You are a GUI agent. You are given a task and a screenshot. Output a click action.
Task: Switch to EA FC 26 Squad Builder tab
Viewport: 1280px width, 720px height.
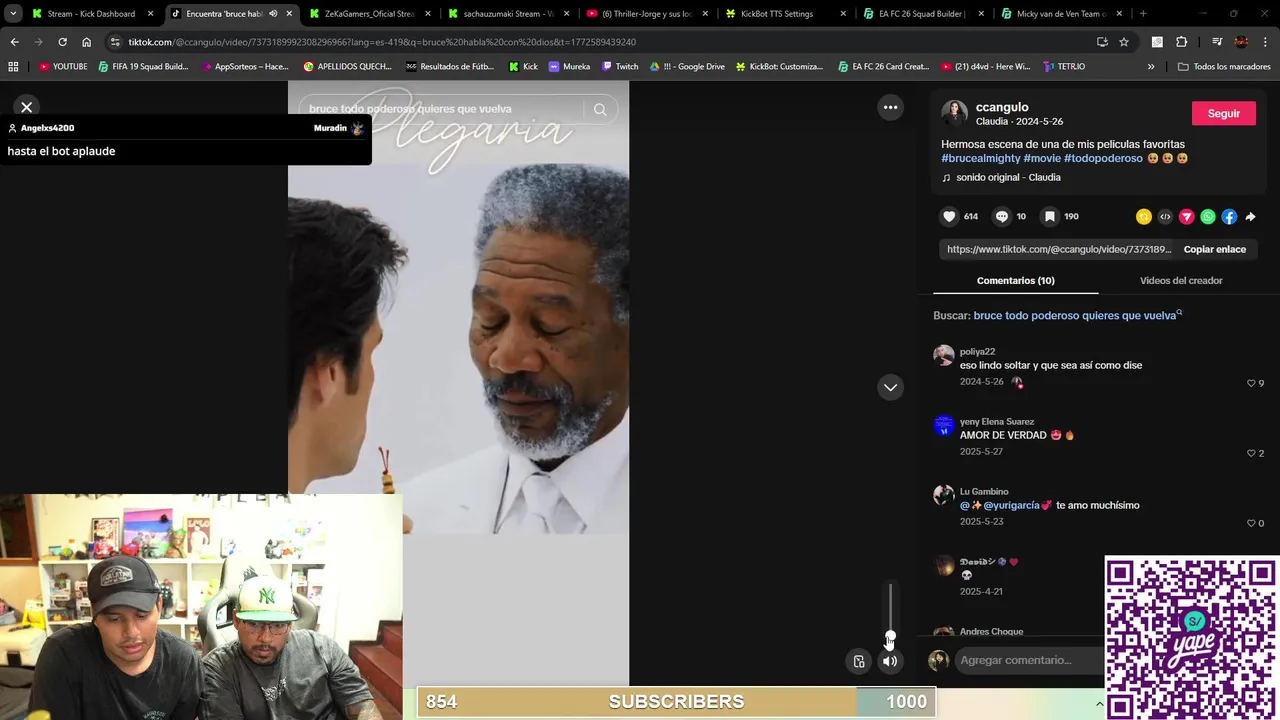[924, 14]
